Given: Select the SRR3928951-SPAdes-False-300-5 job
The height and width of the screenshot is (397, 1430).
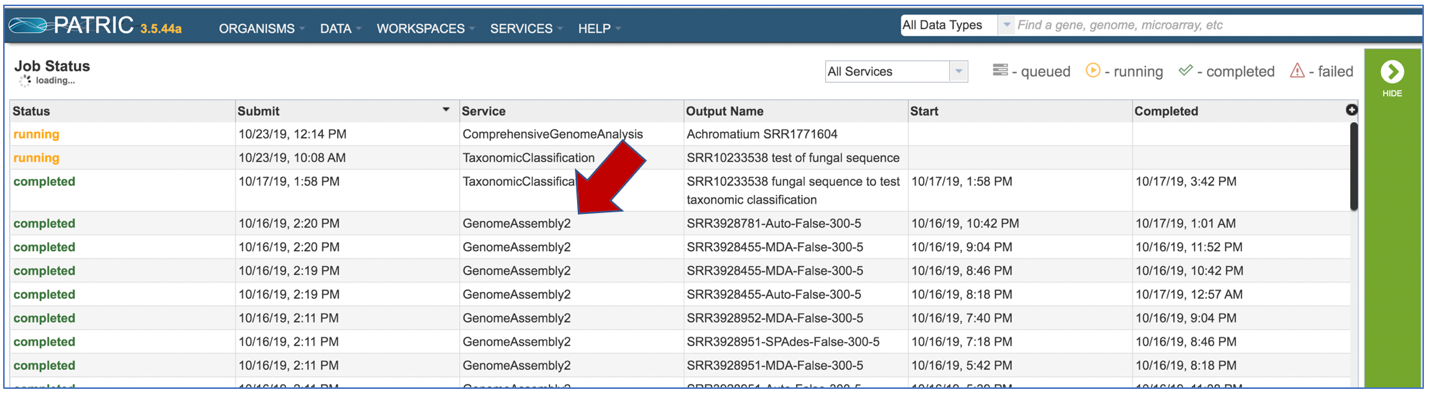Looking at the screenshot, I should 783,342.
